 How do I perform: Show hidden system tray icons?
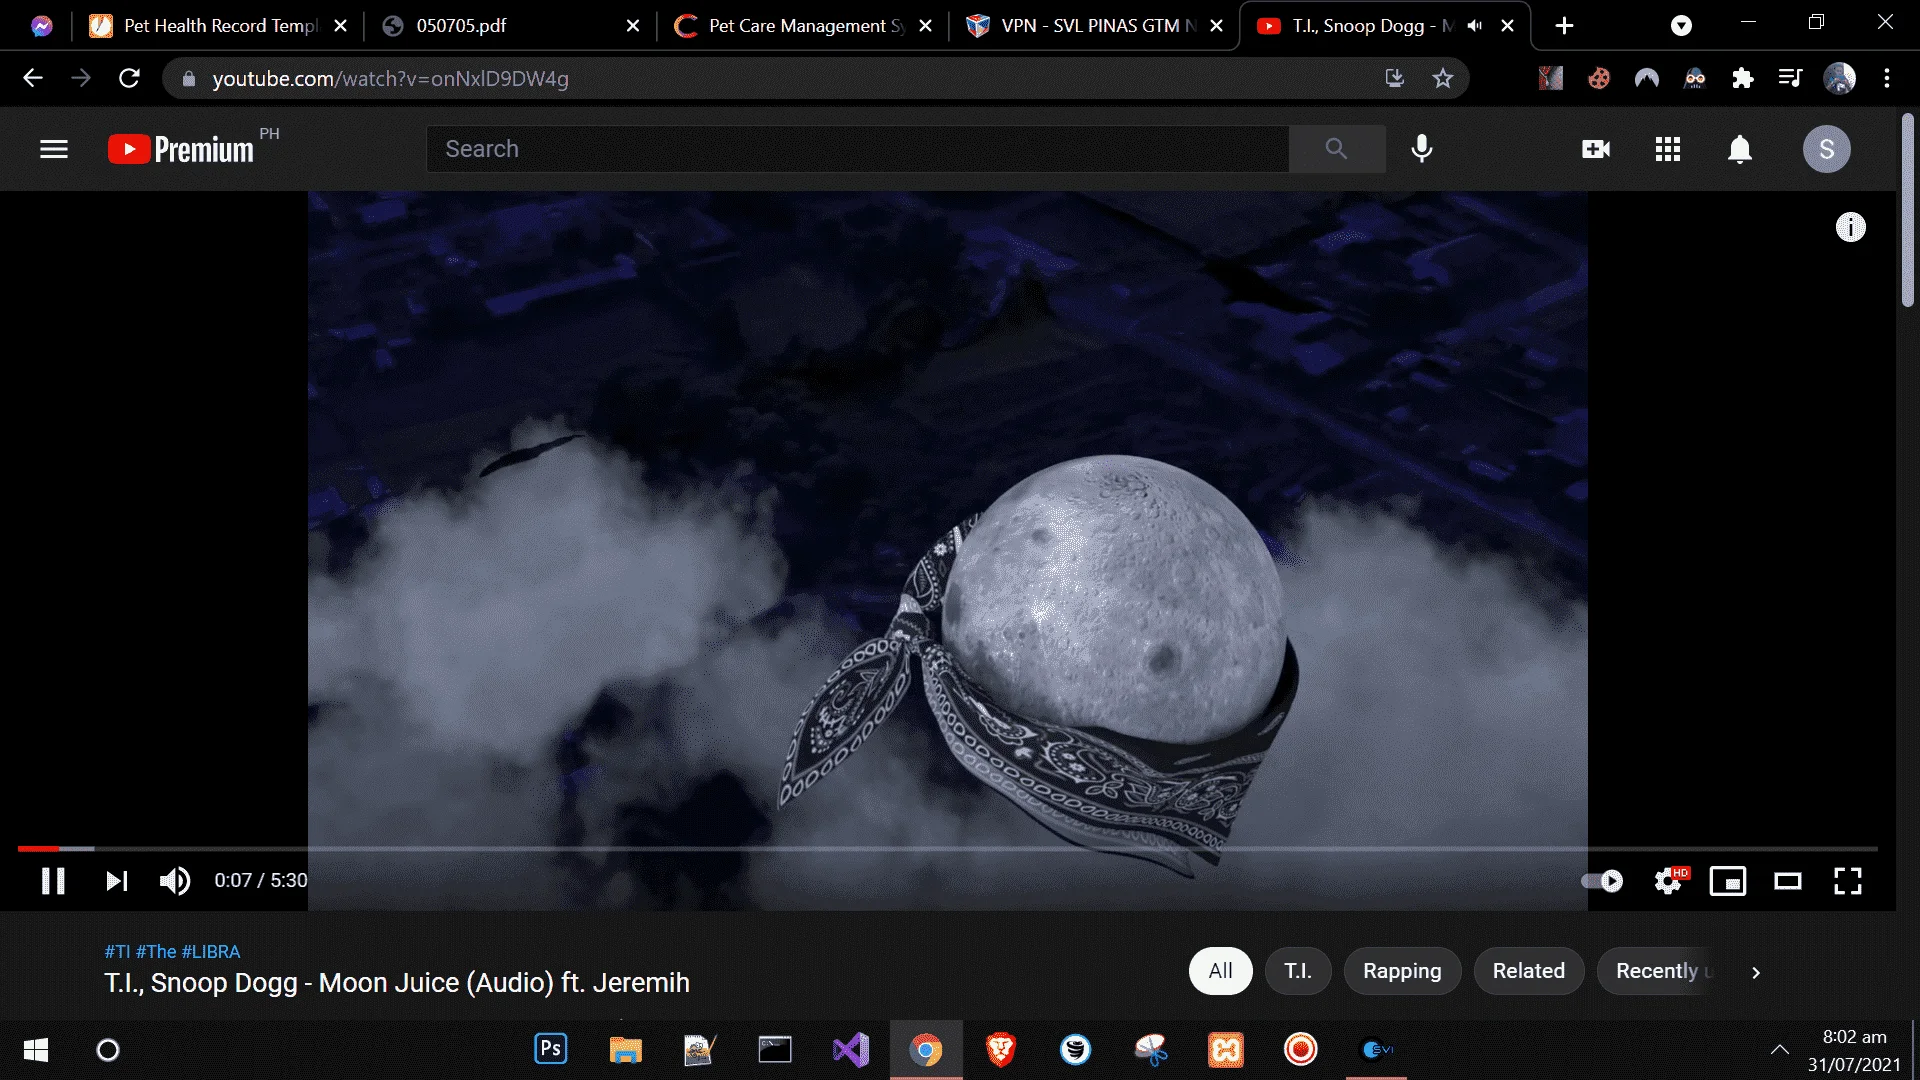coord(1780,1050)
